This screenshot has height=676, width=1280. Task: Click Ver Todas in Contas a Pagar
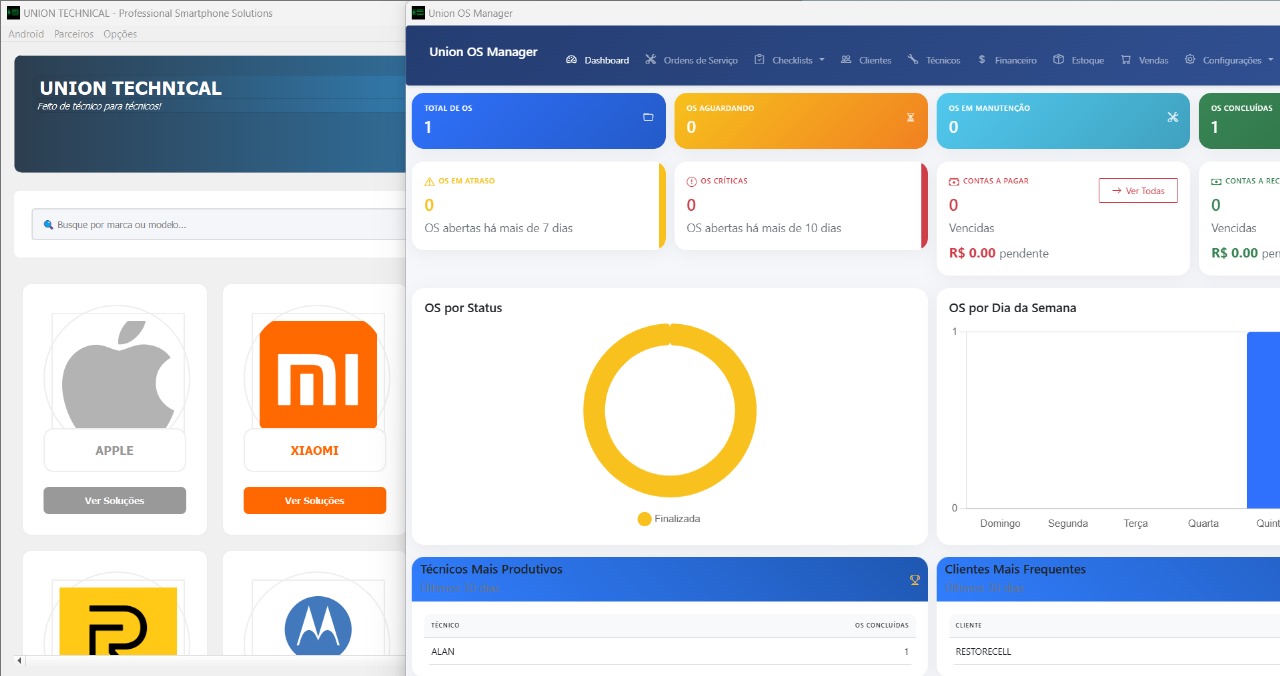pos(1137,190)
